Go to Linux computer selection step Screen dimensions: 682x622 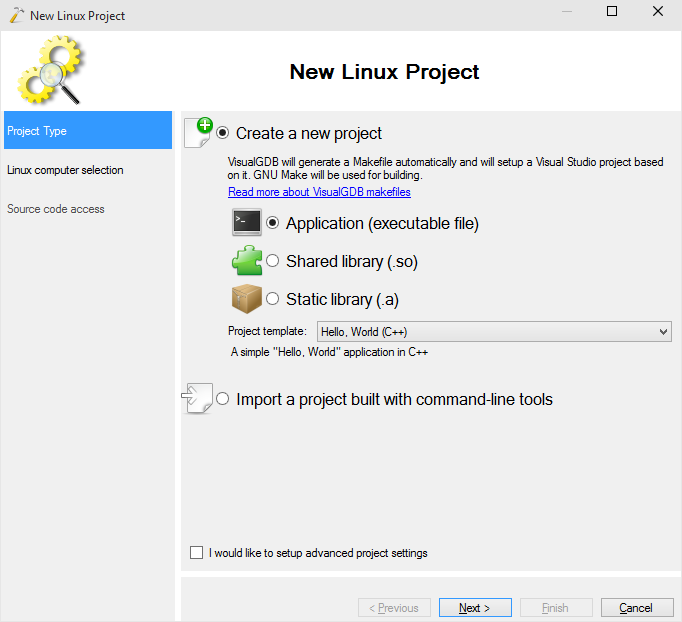coord(65,170)
